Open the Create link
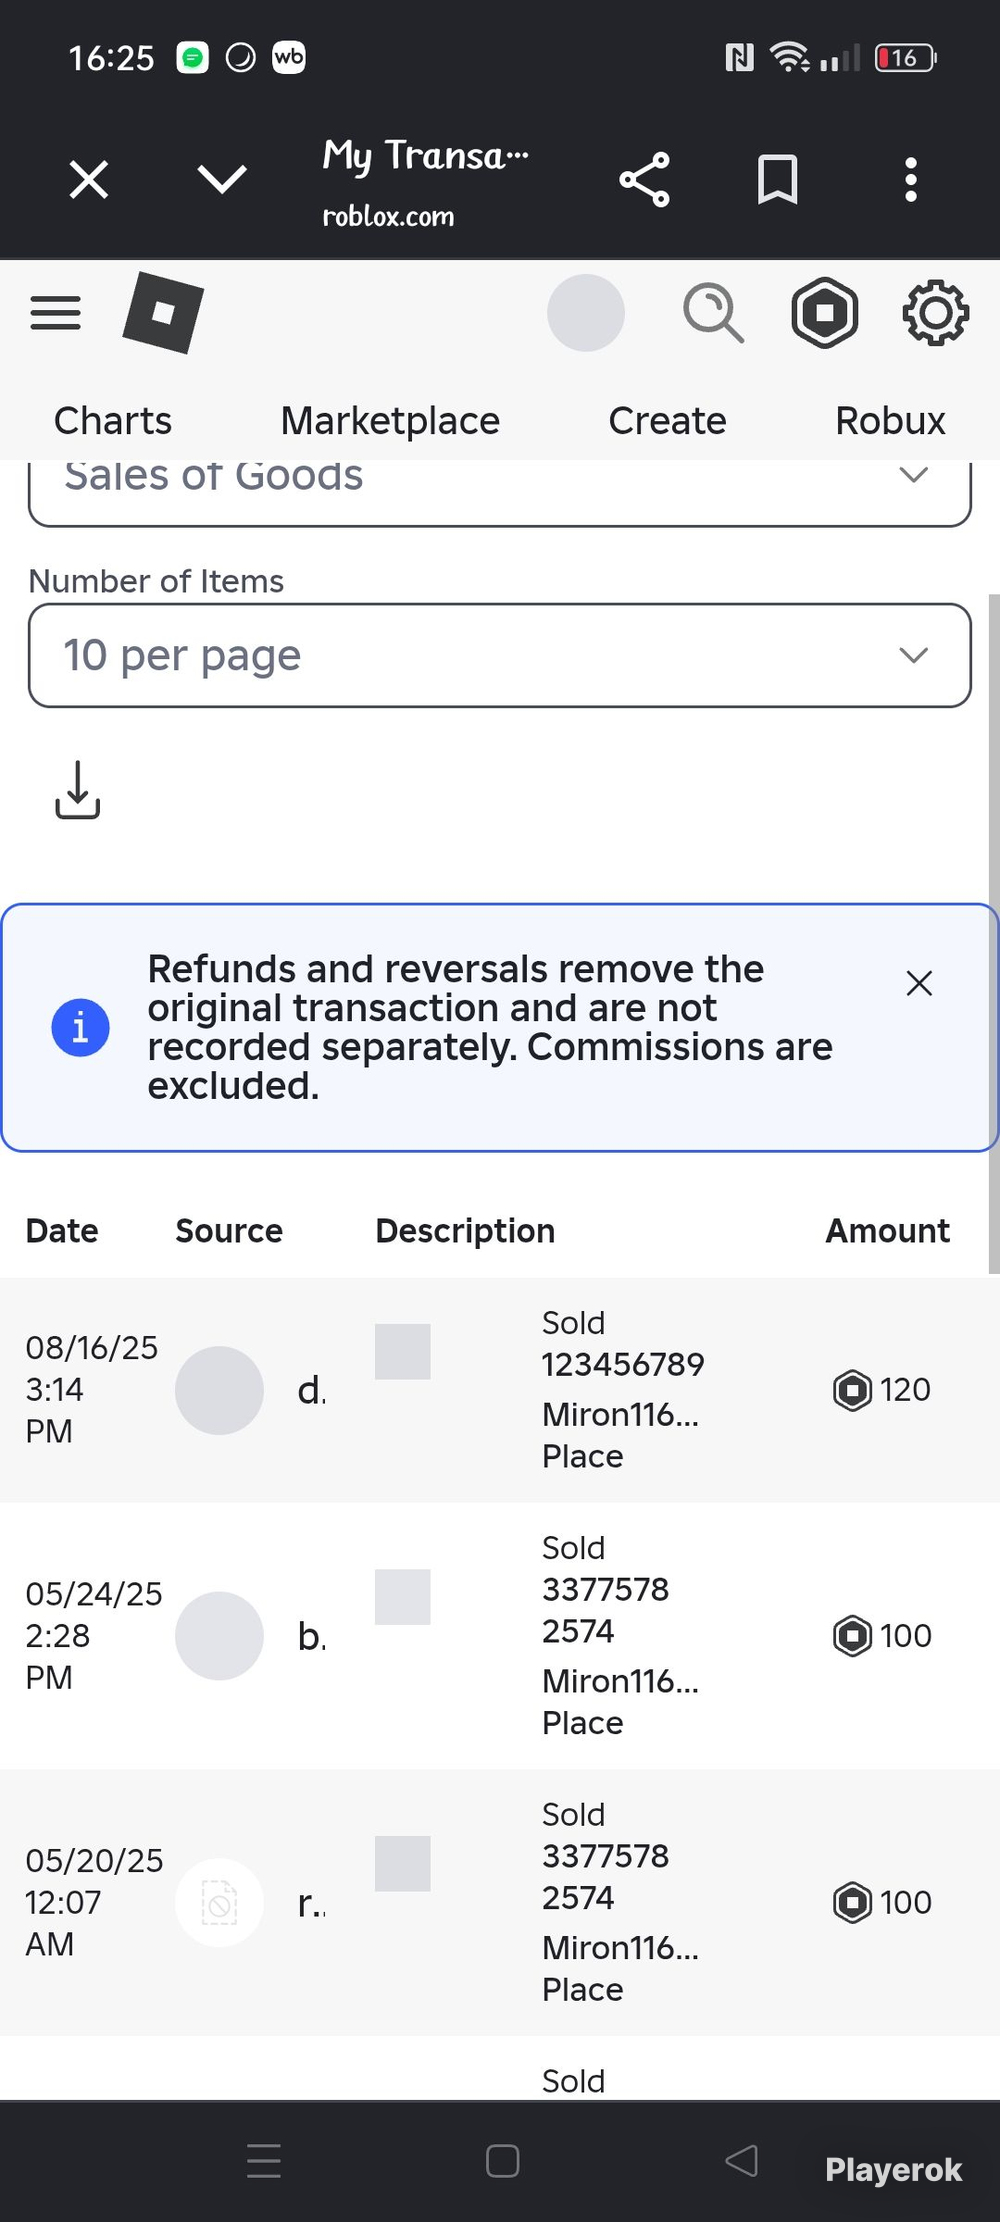The image size is (1000, 2222). (x=667, y=421)
